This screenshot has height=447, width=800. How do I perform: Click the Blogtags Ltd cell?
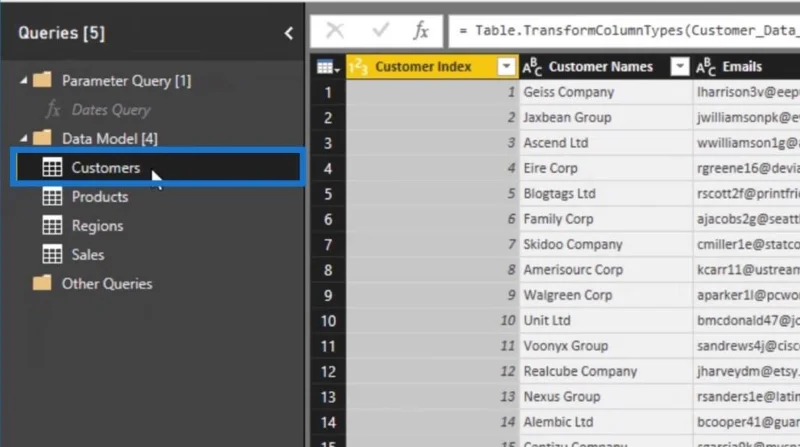pos(606,194)
